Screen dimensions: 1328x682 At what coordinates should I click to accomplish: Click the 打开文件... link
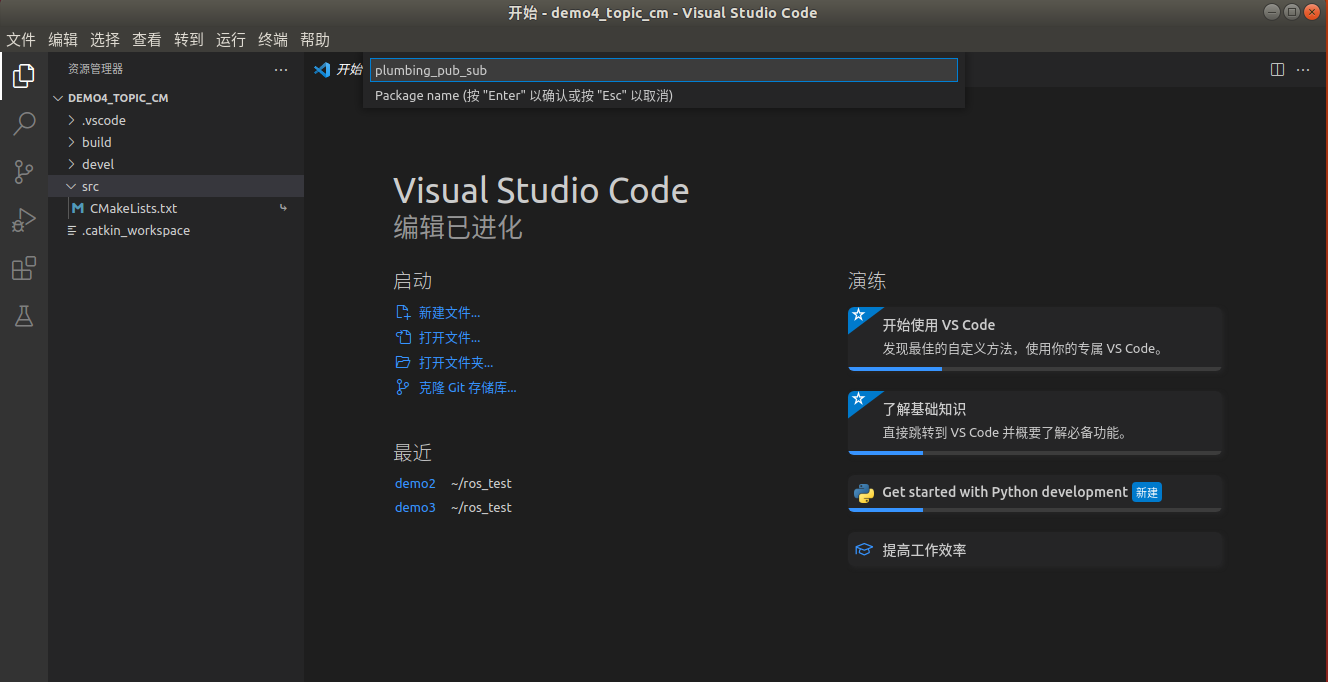449,338
